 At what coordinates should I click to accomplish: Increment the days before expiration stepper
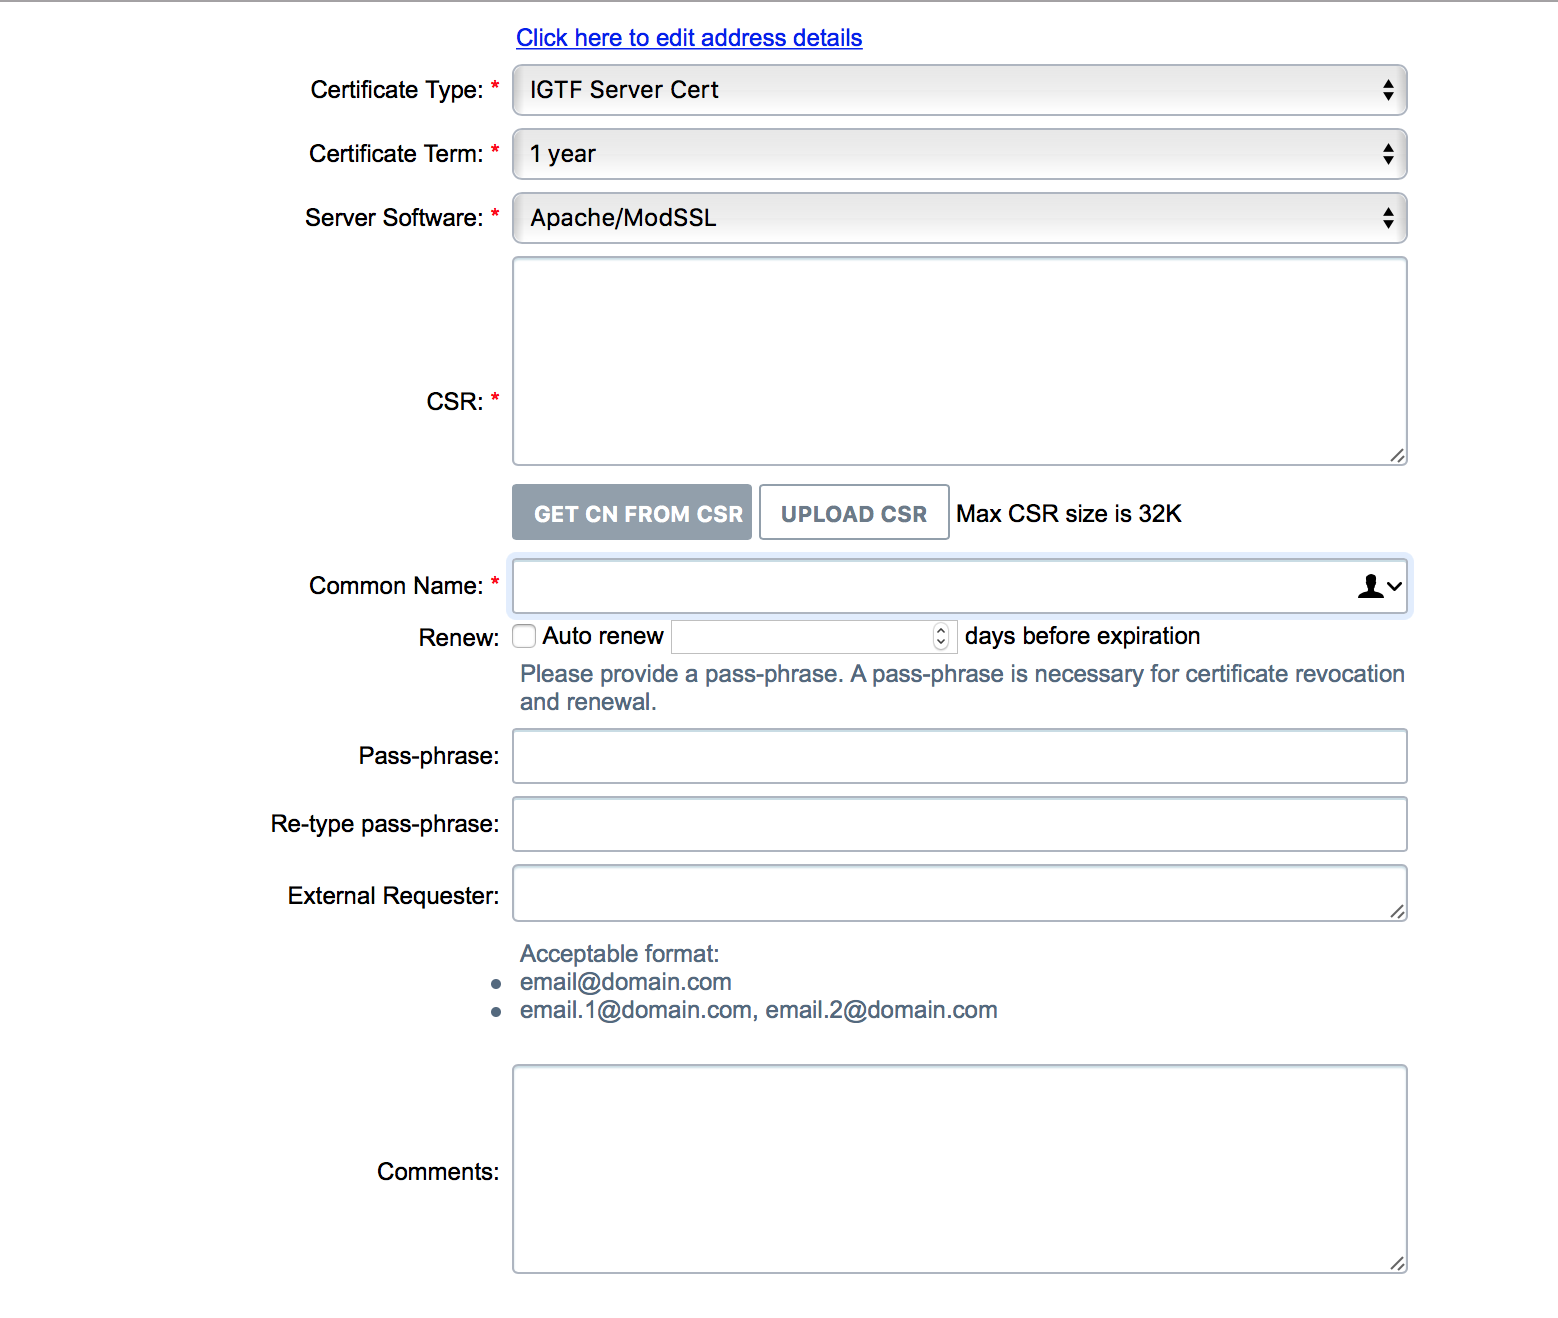click(x=941, y=630)
